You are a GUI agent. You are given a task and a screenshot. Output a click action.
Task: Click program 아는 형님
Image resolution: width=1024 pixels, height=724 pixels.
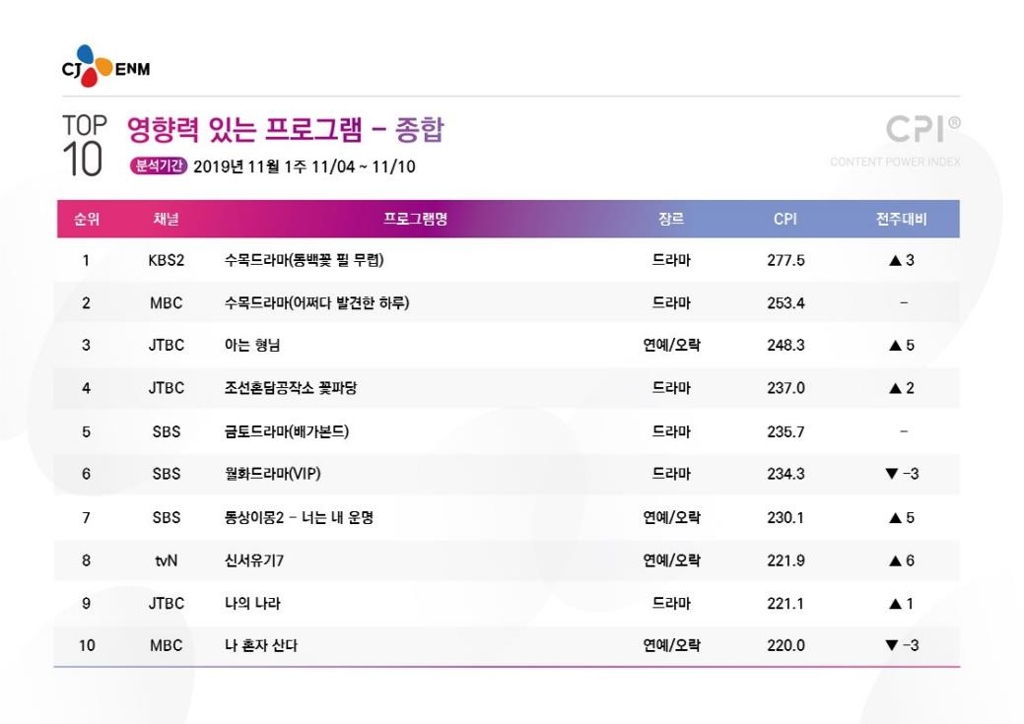pos(252,345)
